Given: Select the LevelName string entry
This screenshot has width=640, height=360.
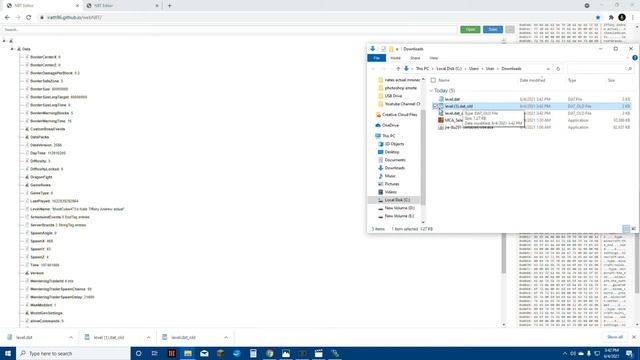Looking at the screenshot, I should [x=77, y=209].
